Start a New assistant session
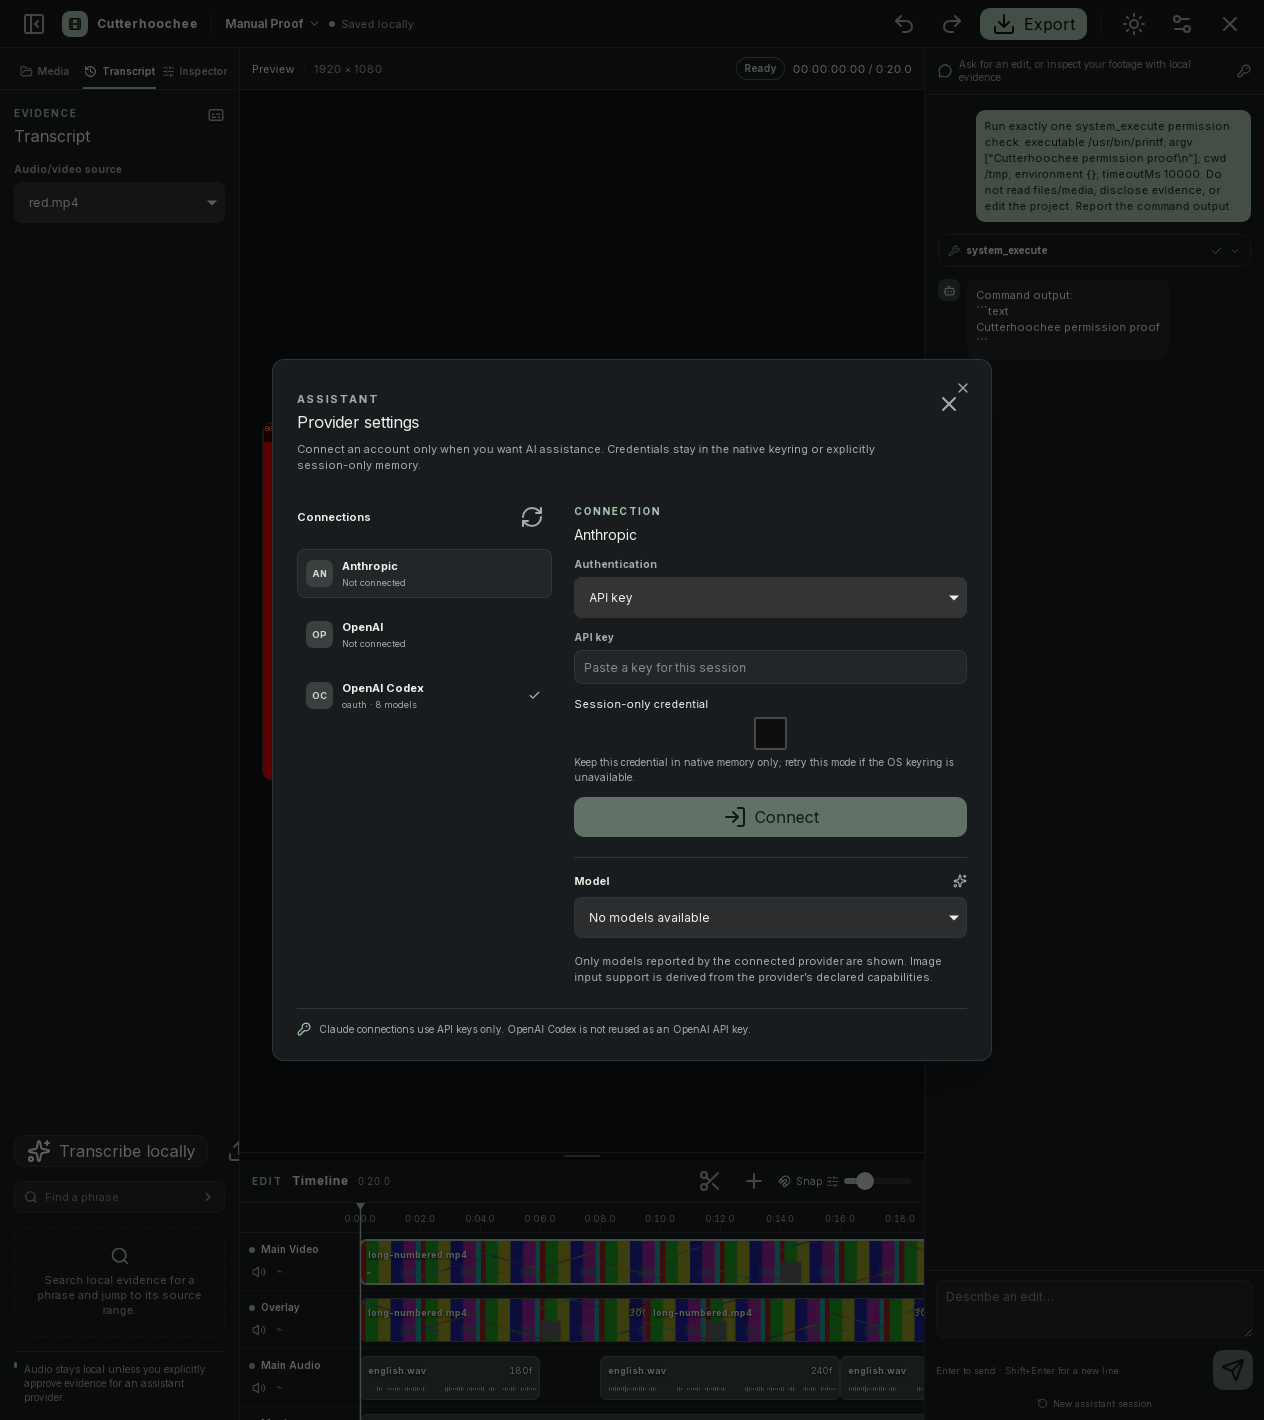The height and width of the screenshot is (1420, 1264). [1094, 1404]
